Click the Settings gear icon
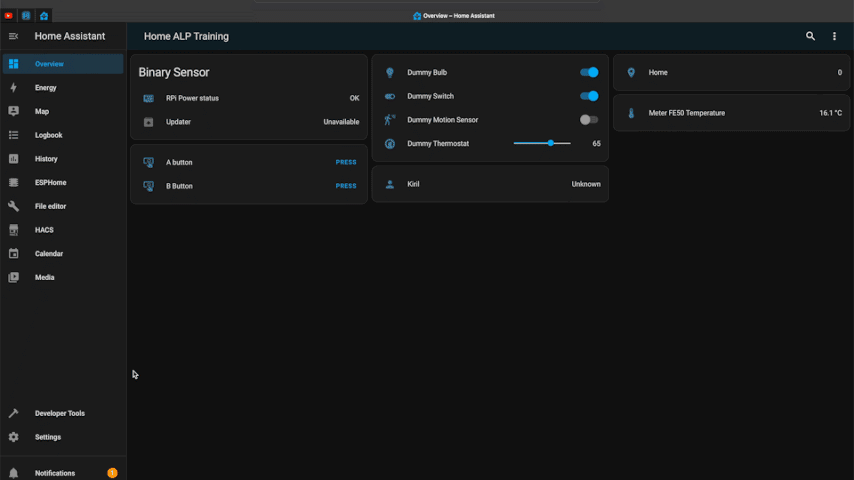The width and height of the screenshot is (854, 480). pyautogui.click(x=14, y=437)
